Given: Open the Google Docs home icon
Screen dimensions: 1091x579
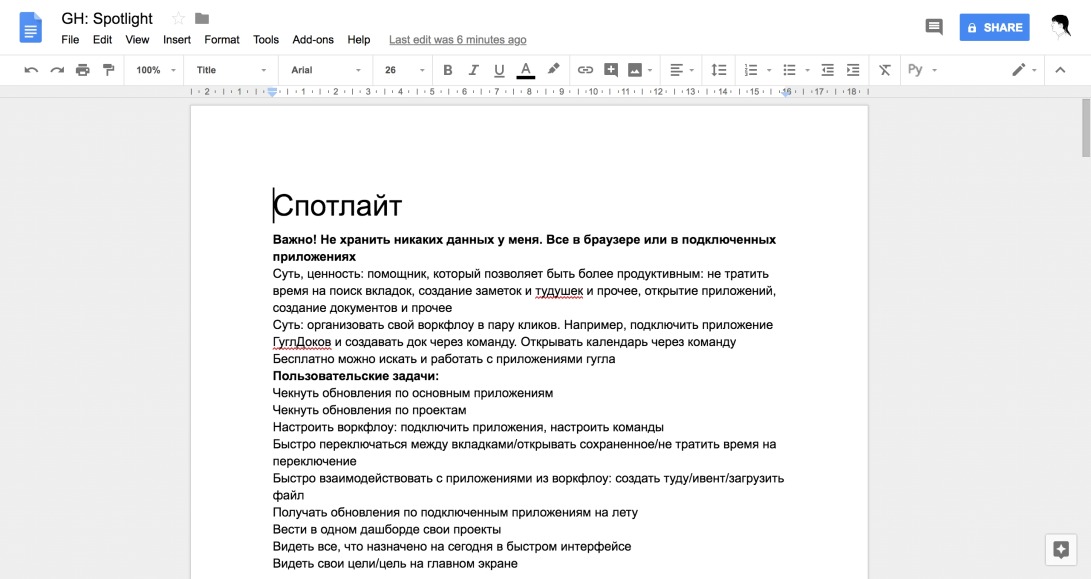Looking at the screenshot, I should tap(31, 29).
